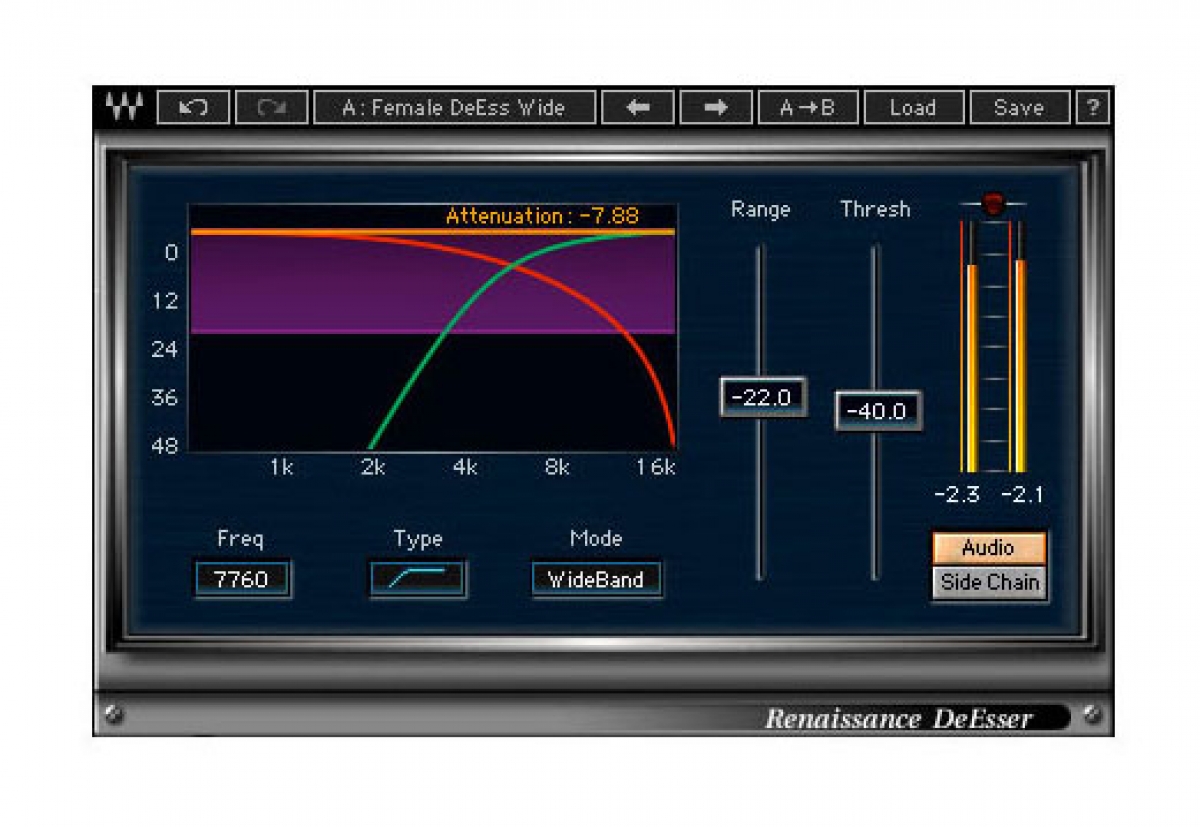Click the Attenuation -7.88 readout

click(x=542, y=216)
